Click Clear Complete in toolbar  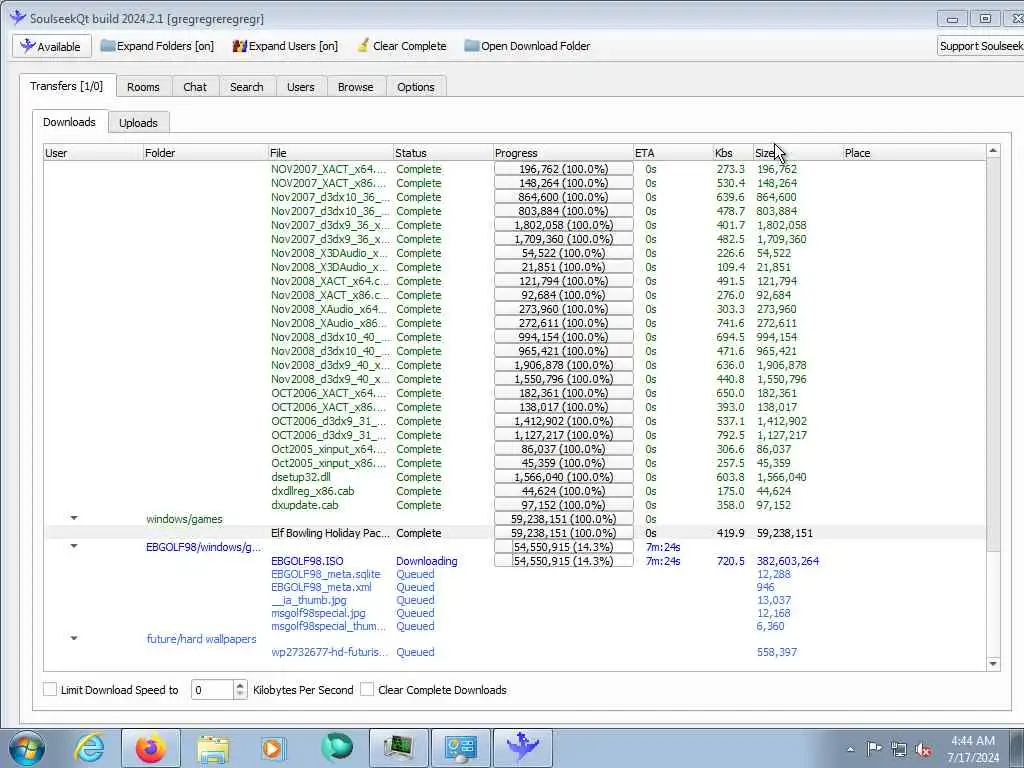click(402, 46)
